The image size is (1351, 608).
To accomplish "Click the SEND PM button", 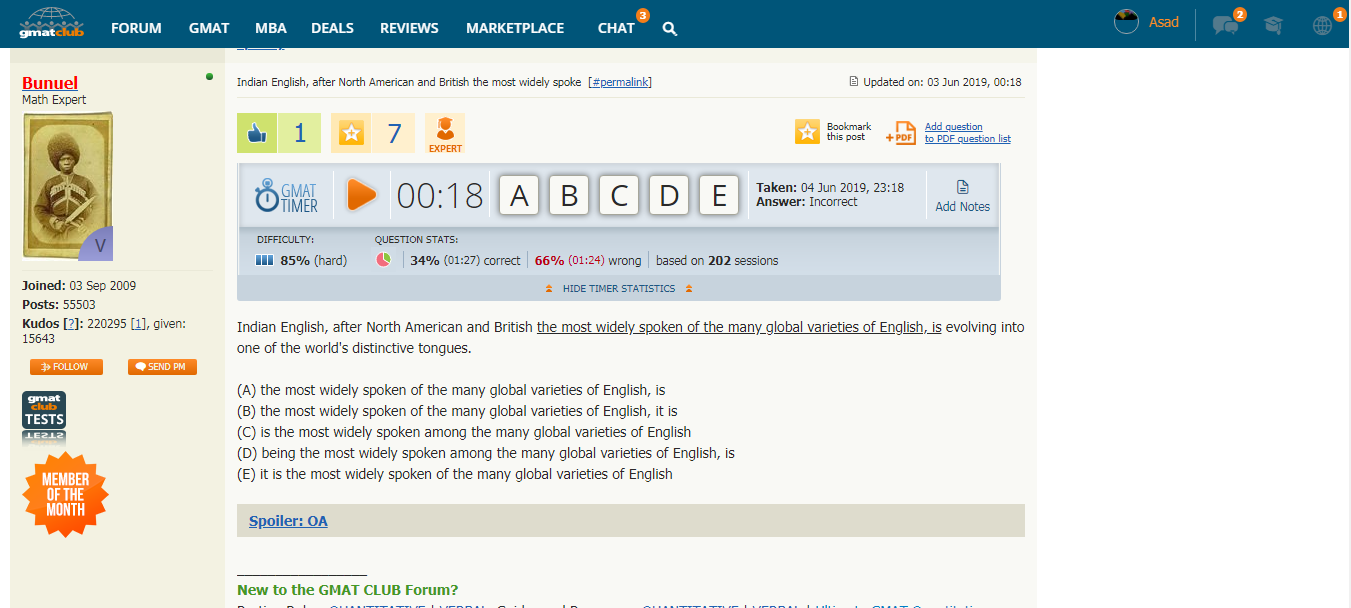I will [162, 367].
